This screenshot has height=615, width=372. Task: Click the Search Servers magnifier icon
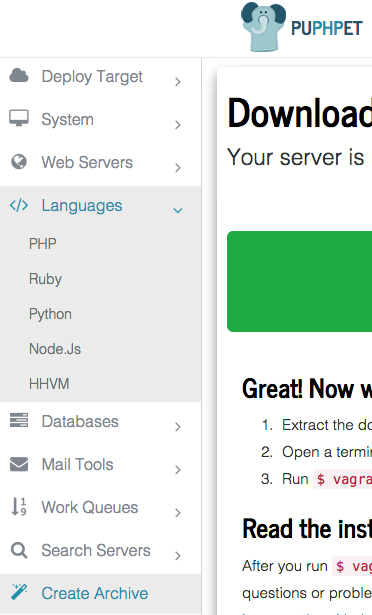(x=19, y=550)
